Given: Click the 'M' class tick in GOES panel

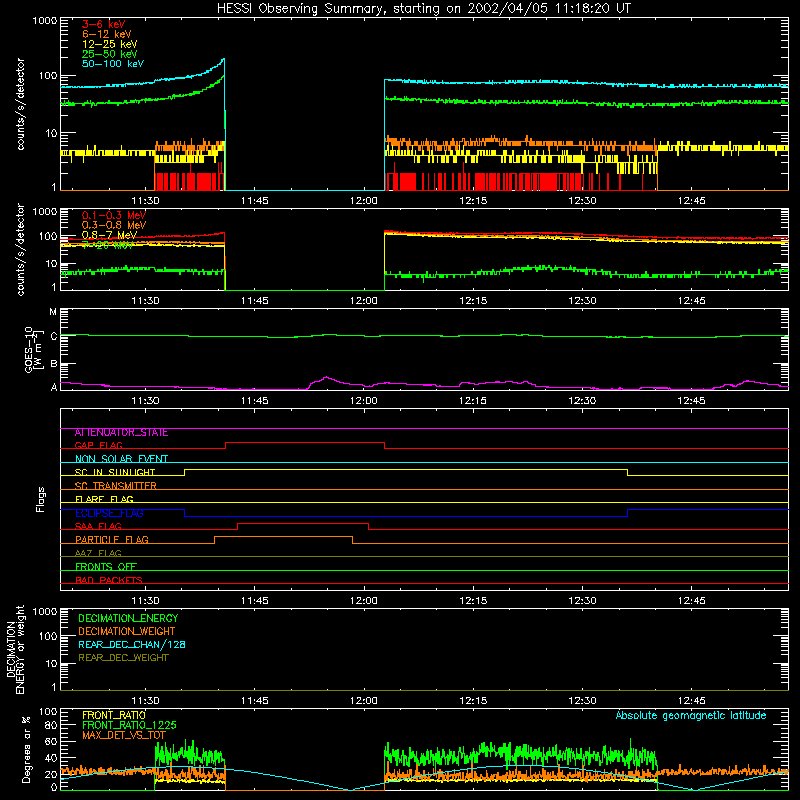Looking at the screenshot, I should click(x=53, y=312).
